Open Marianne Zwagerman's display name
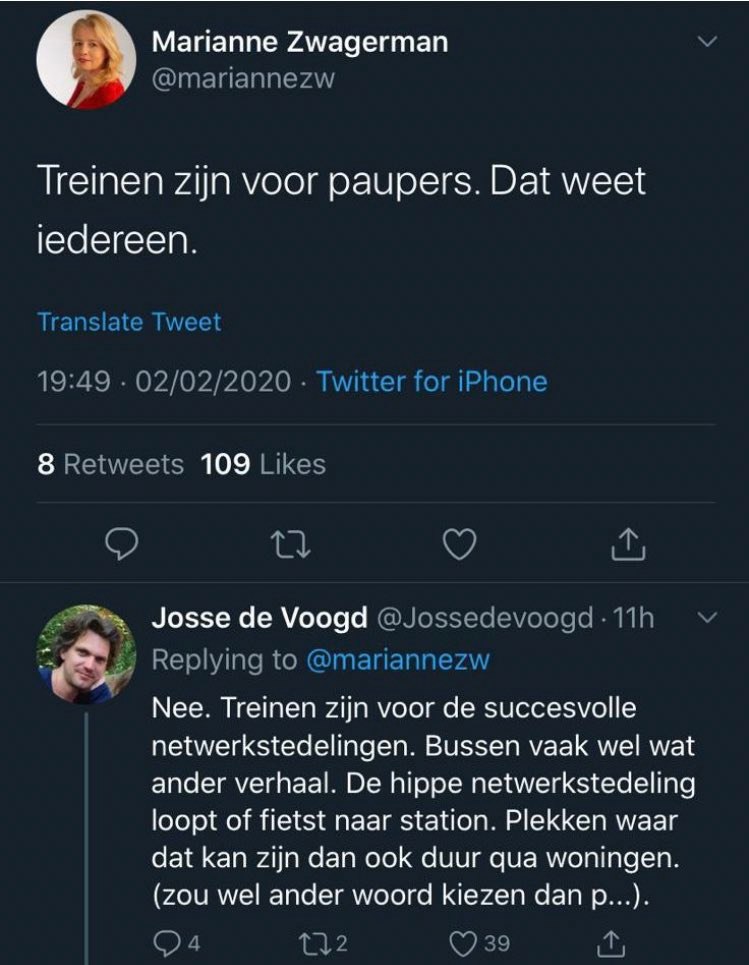The width and height of the screenshot is (749, 965). point(300,42)
